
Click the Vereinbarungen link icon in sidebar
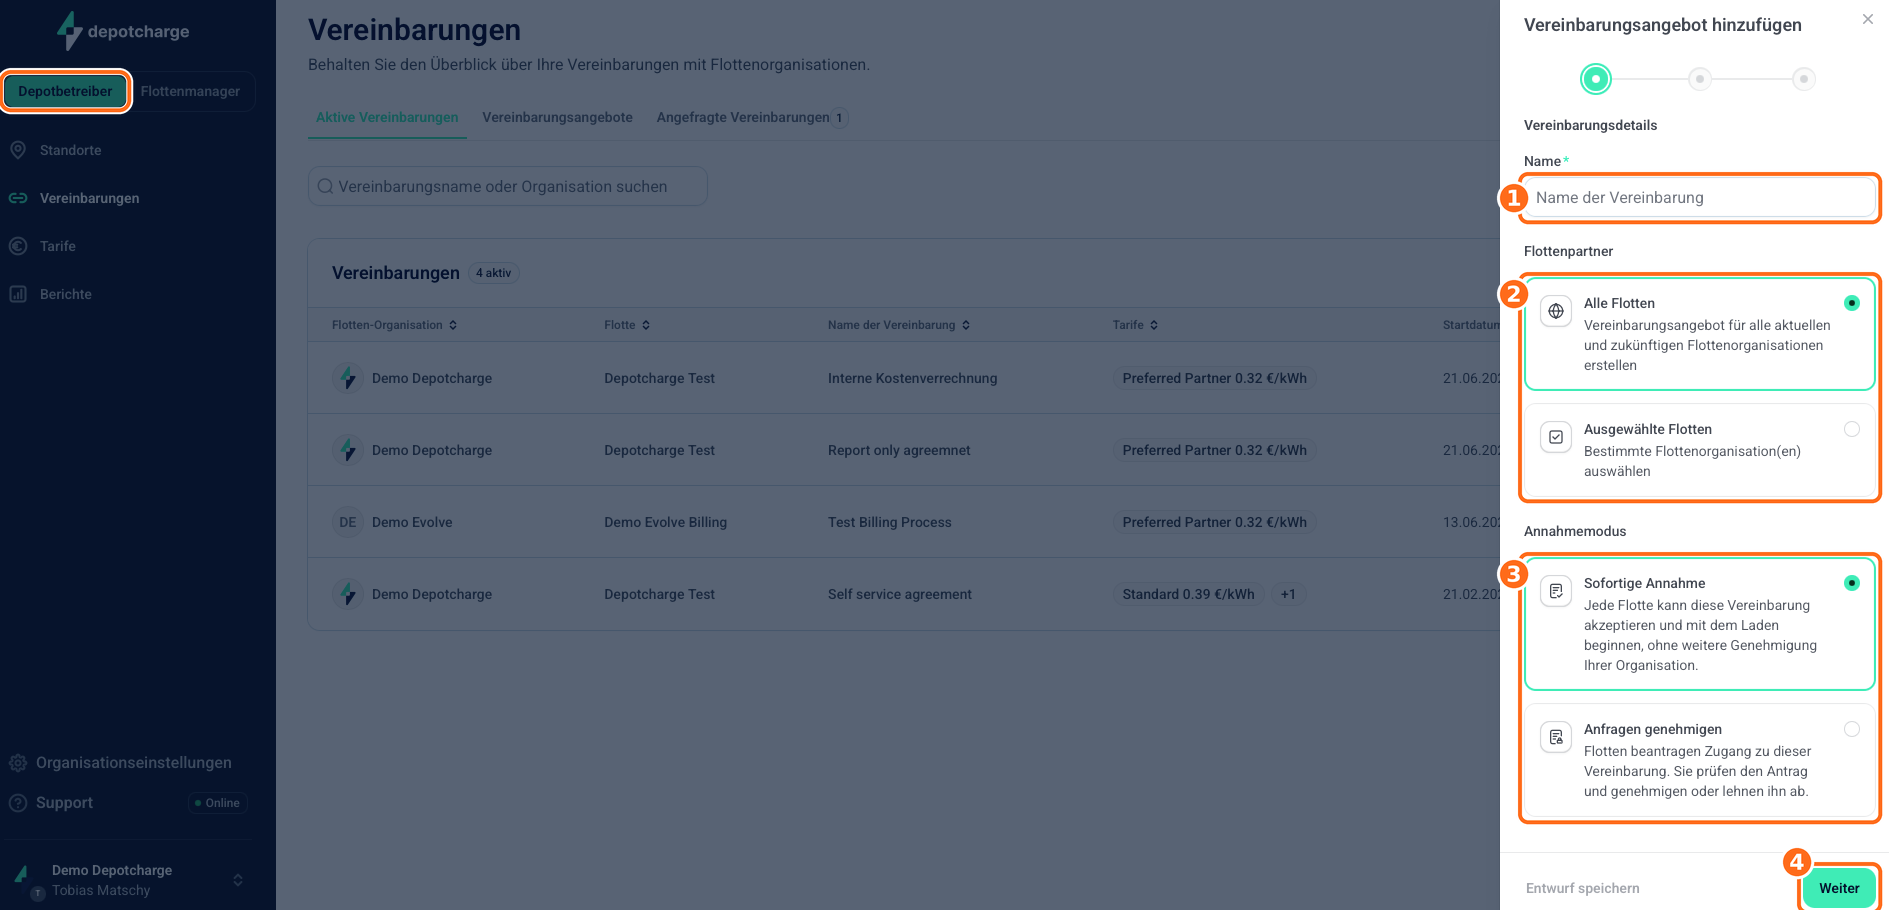click(x=18, y=198)
